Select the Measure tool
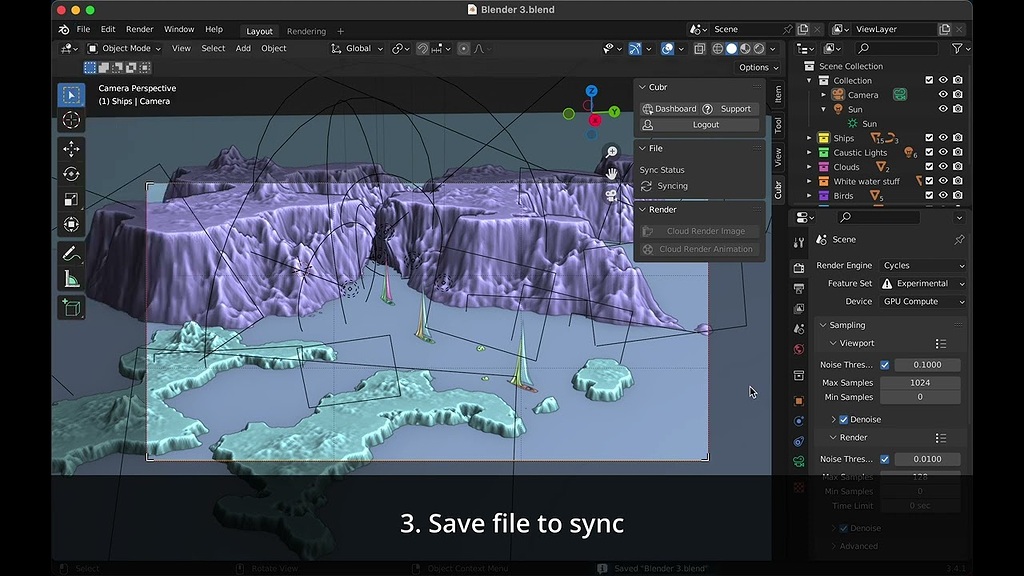1024x576 pixels. (71, 279)
